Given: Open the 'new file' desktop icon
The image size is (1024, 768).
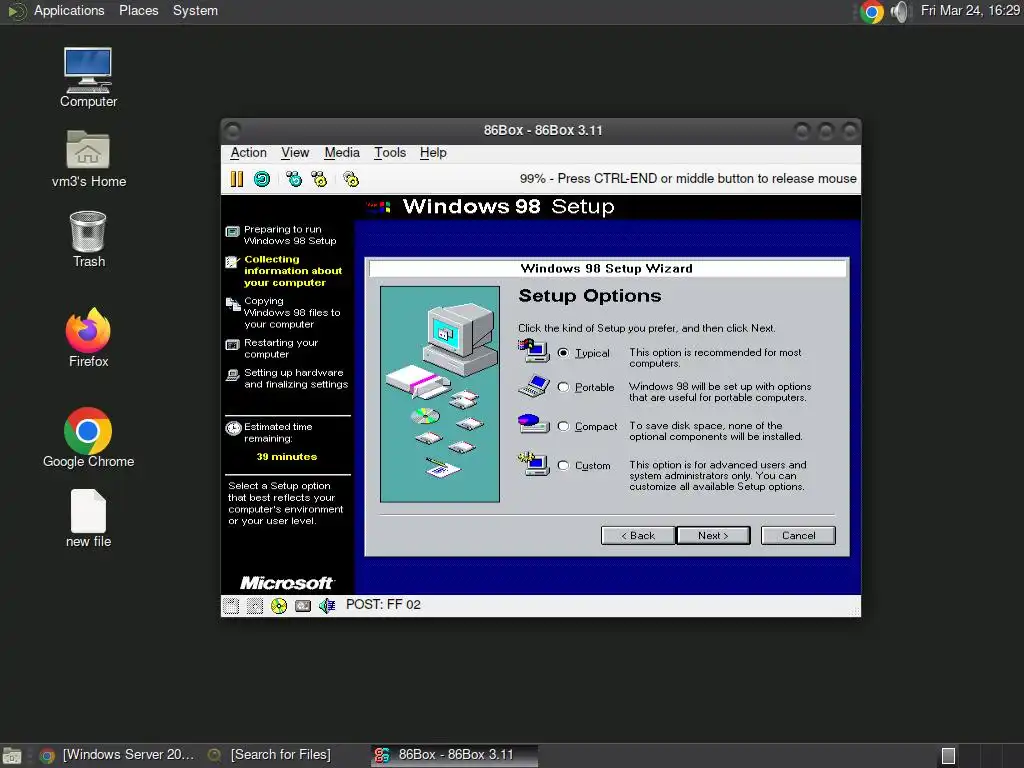Looking at the screenshot, I should coord(88,519).
